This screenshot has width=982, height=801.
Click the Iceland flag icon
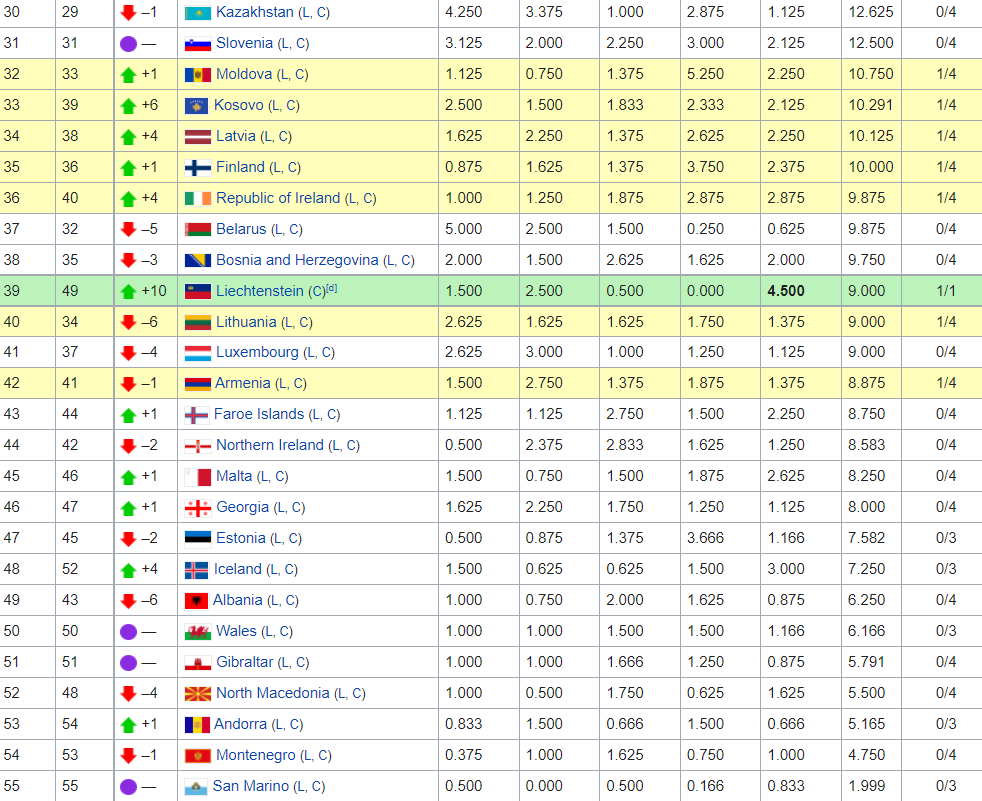[x=196, y=570]
